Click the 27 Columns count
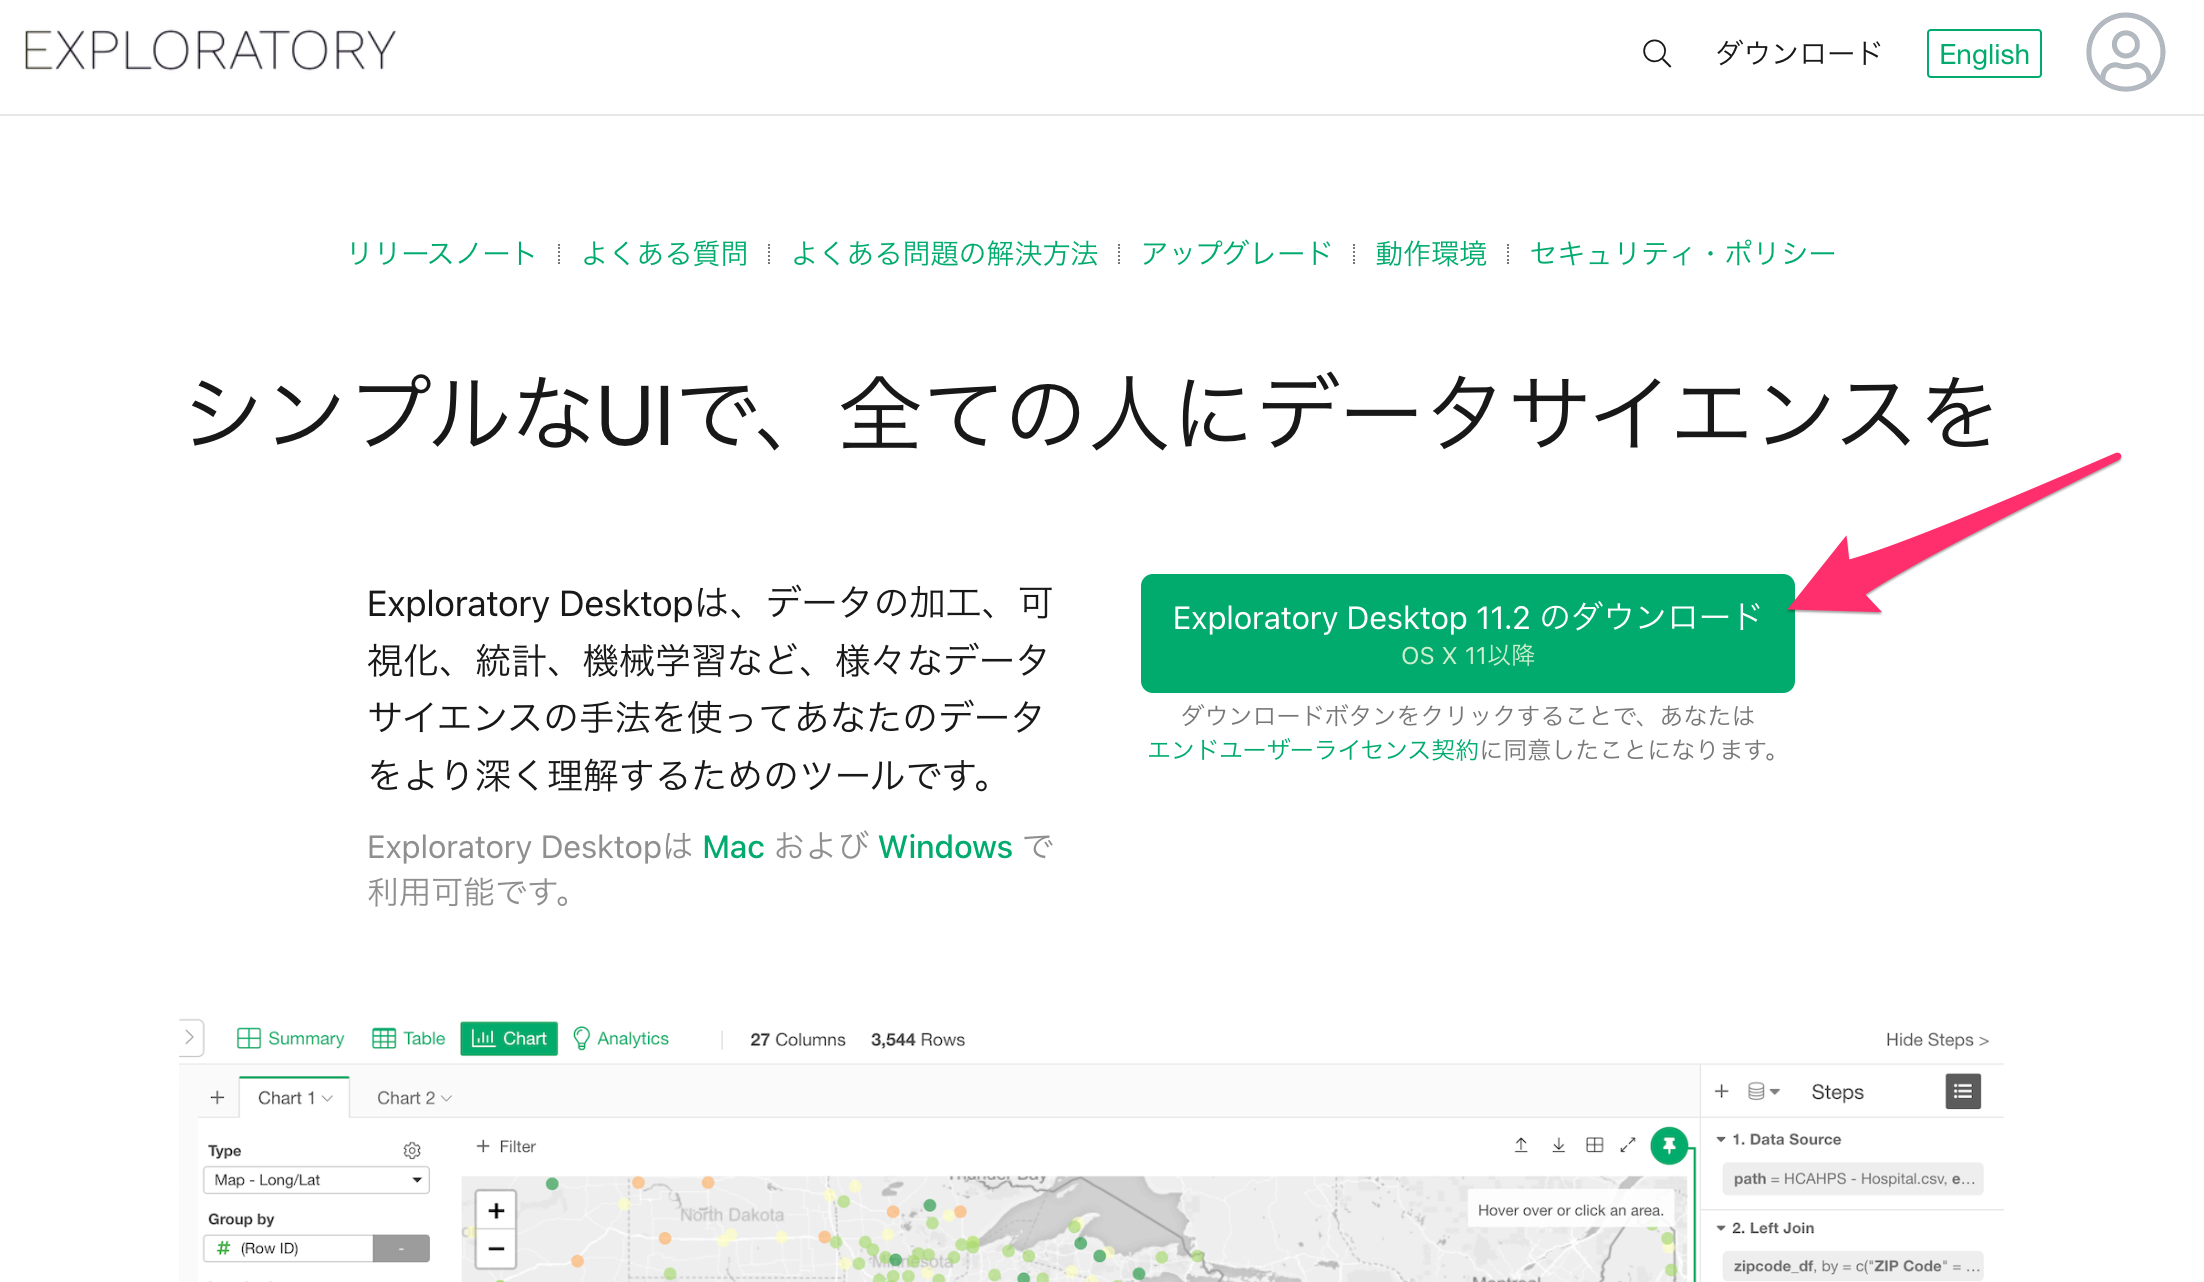The height and width of the screenshot is (1282, 2204). coord(798,1039)
